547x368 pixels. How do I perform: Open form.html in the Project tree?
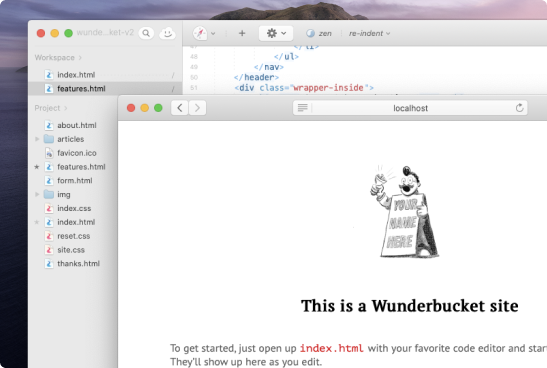point(75,180)
